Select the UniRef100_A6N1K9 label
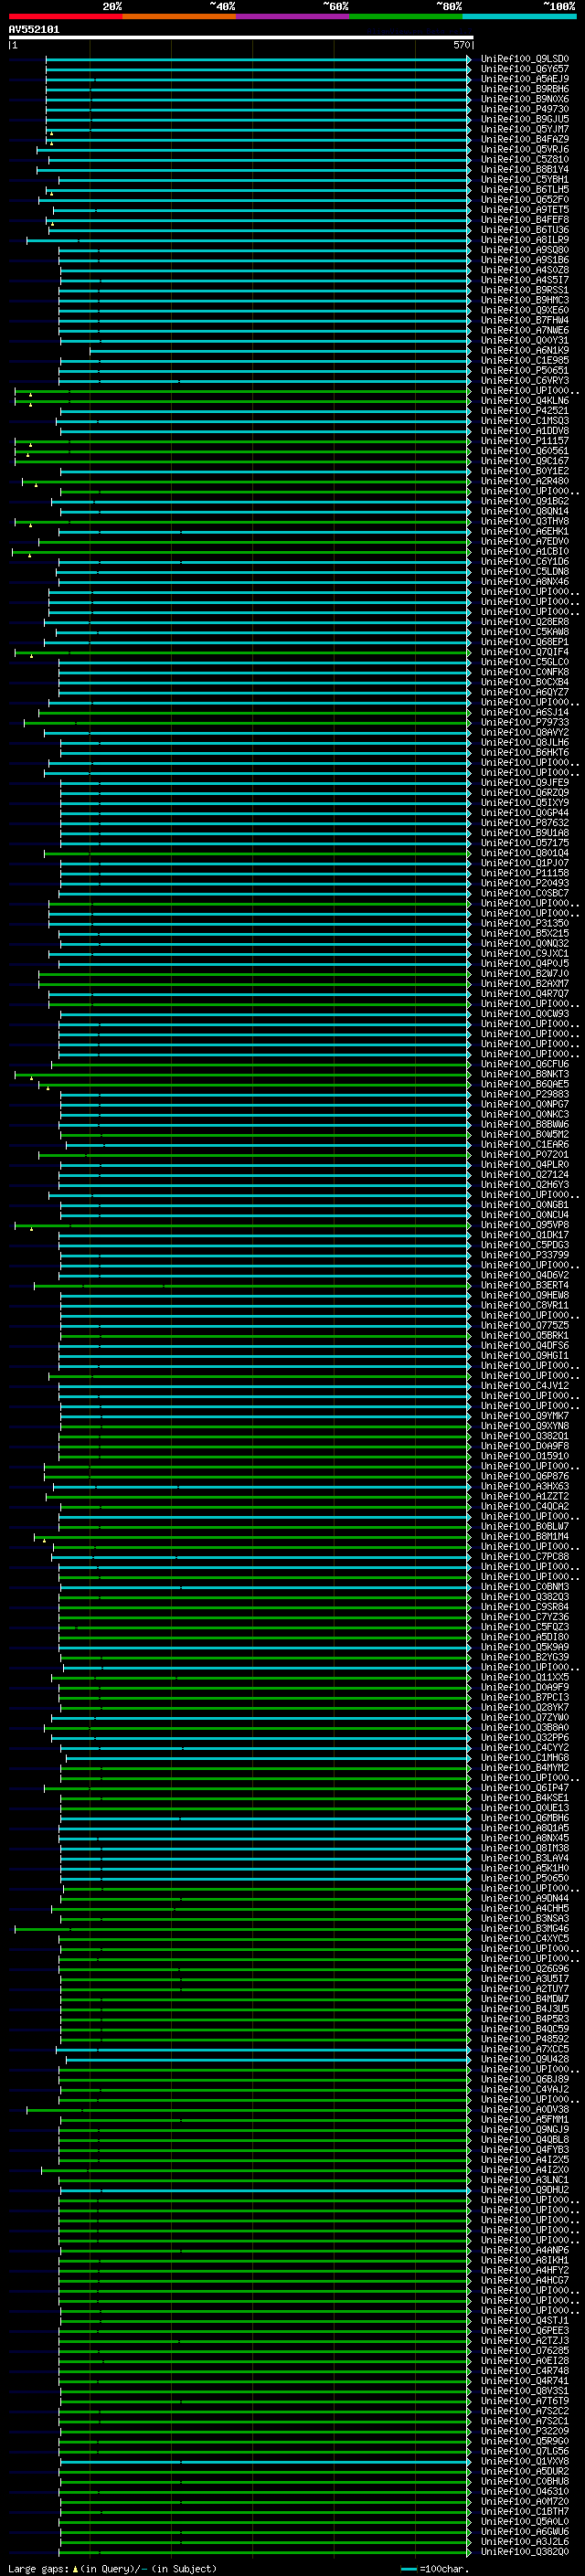Viewport: 585px width, 2576px height. 524,350
